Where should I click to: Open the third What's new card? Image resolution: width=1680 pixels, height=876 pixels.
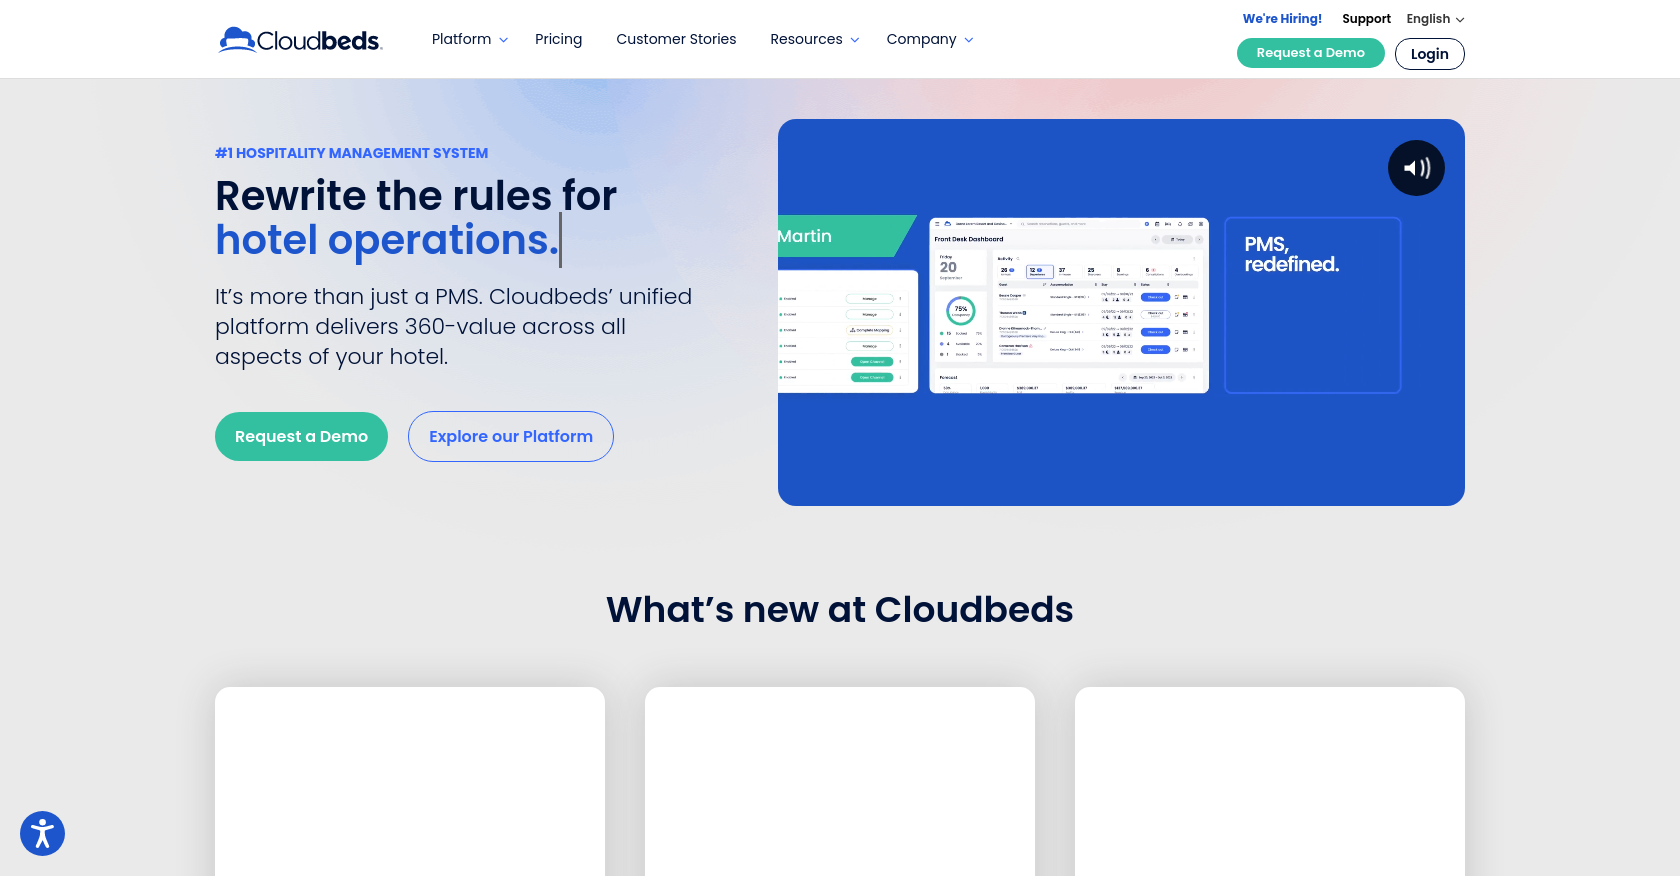(1270, 781)
